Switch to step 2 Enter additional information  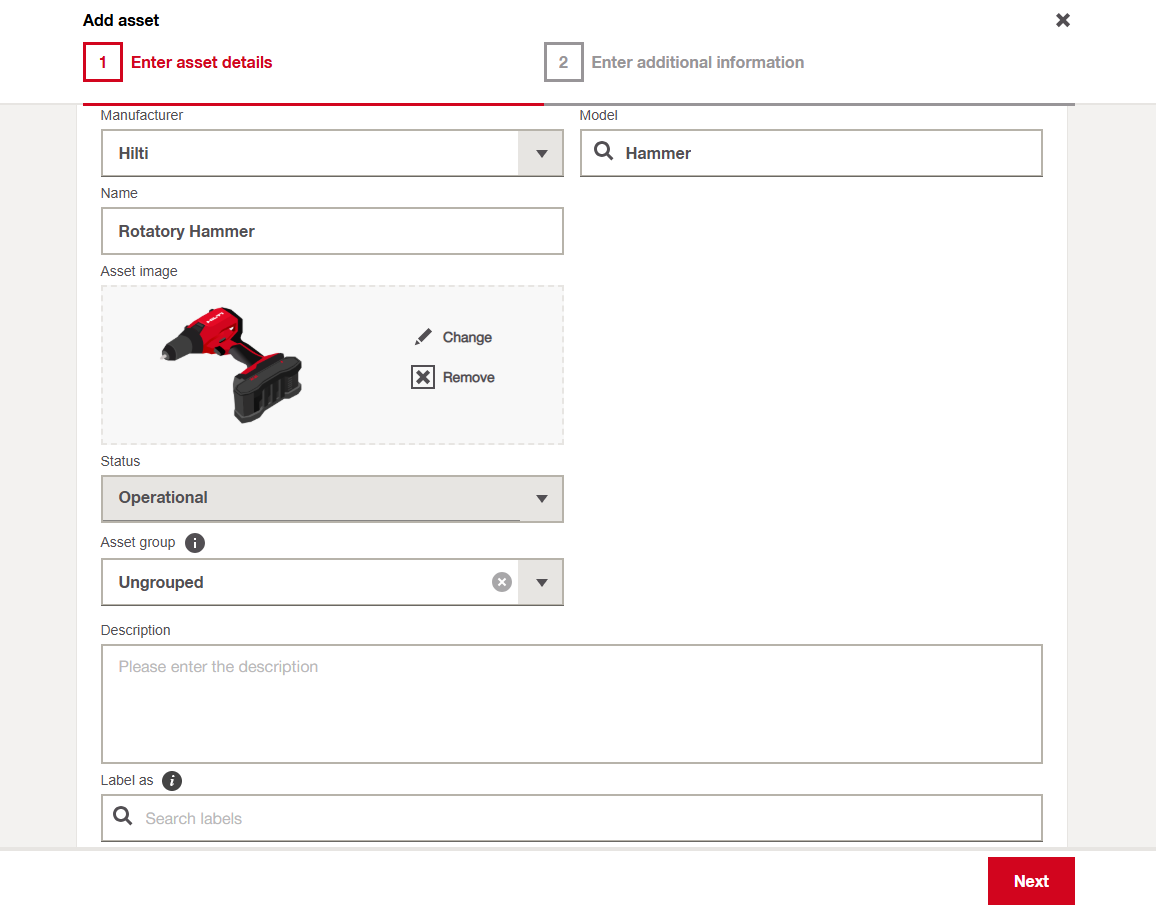pos(675,62)
